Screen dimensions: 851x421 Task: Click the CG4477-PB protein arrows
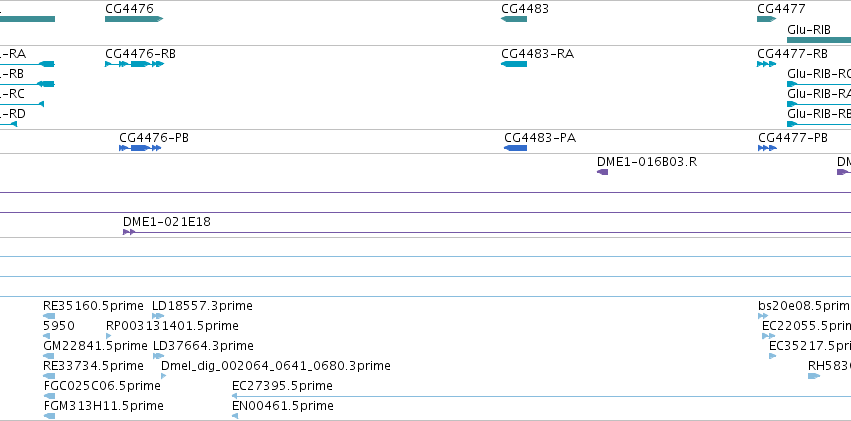(767, 148)
